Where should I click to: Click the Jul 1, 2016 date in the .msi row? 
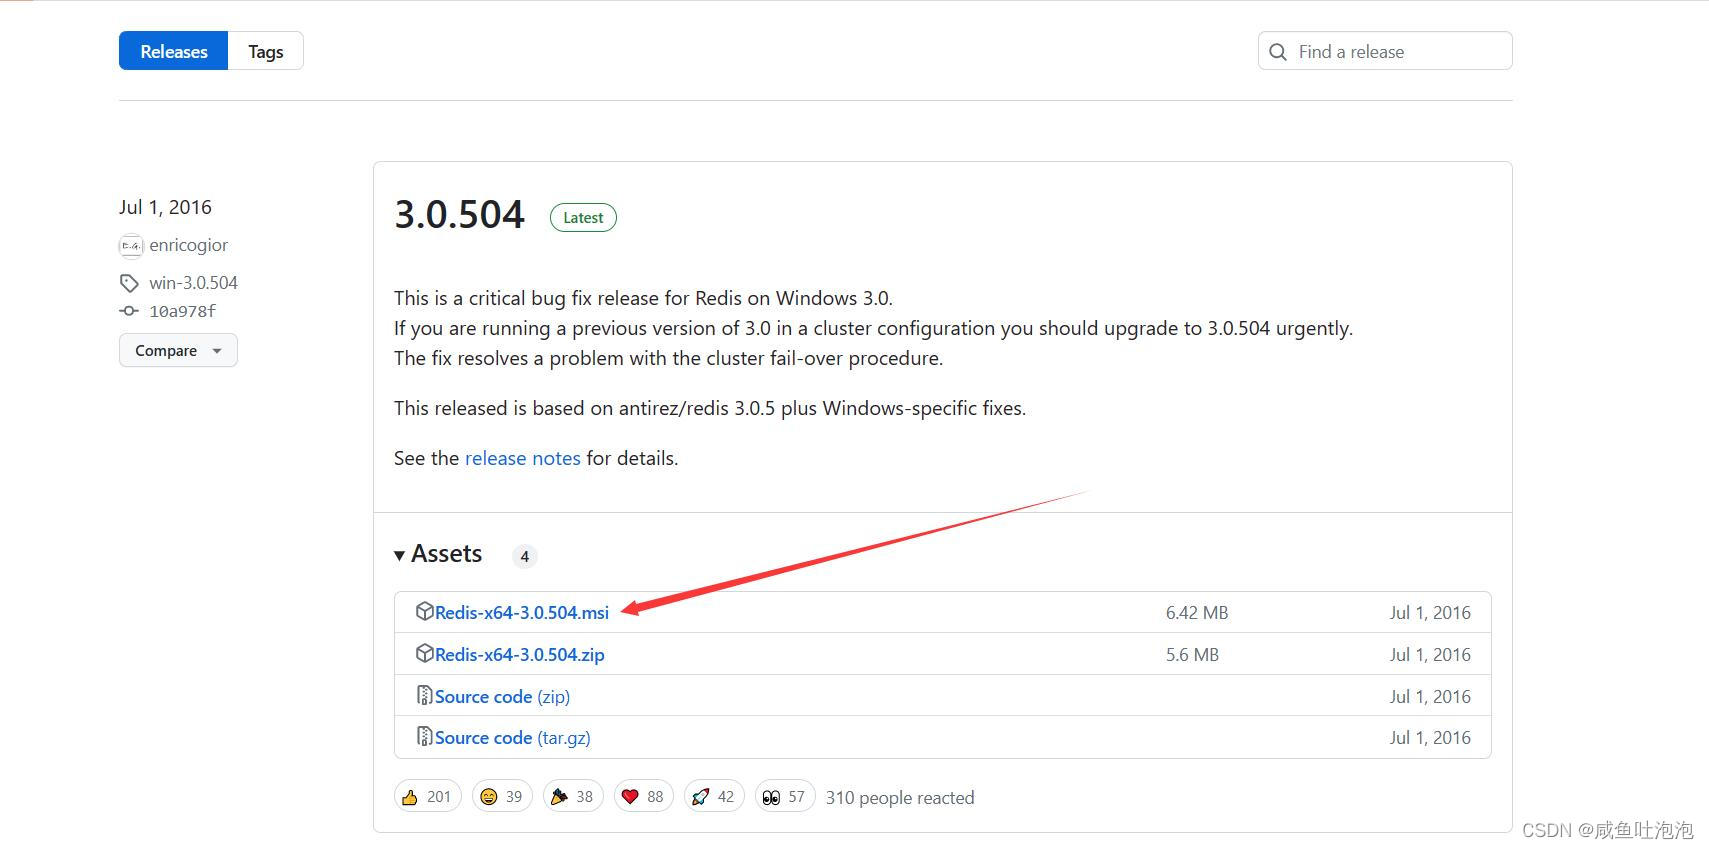tap(1430, 612)
